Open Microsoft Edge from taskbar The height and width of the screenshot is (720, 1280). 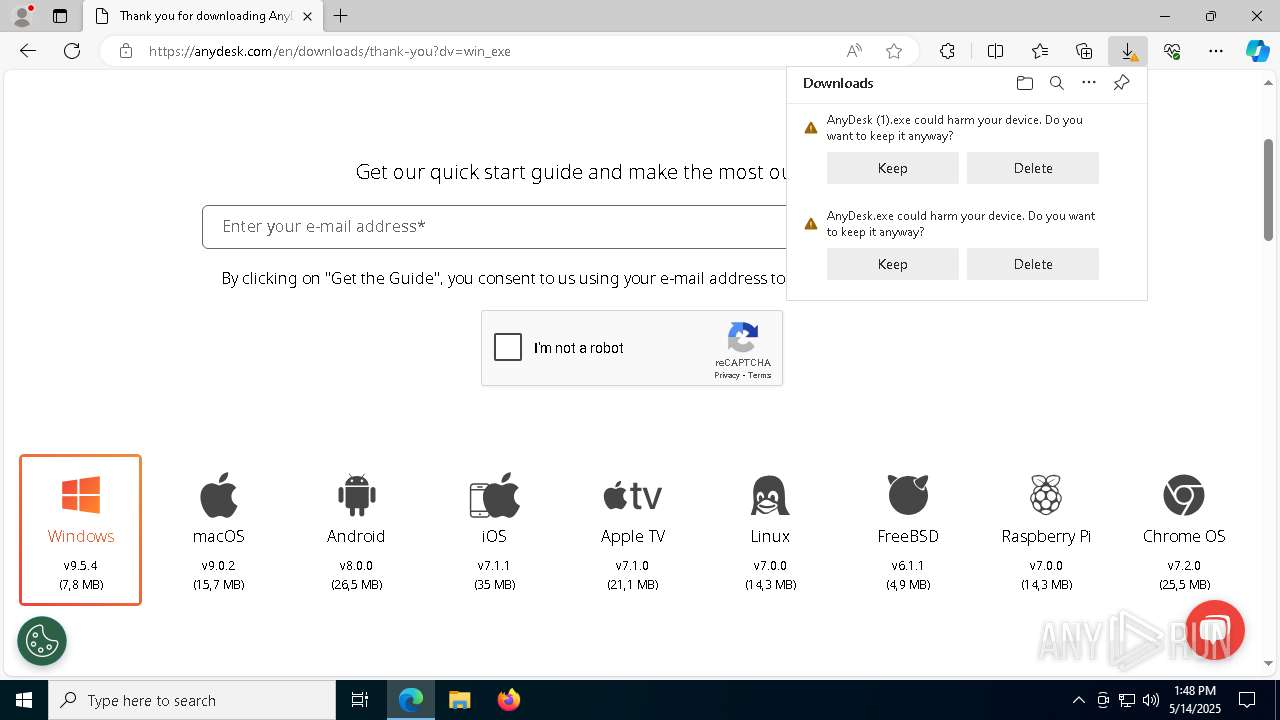coord(411,700)
